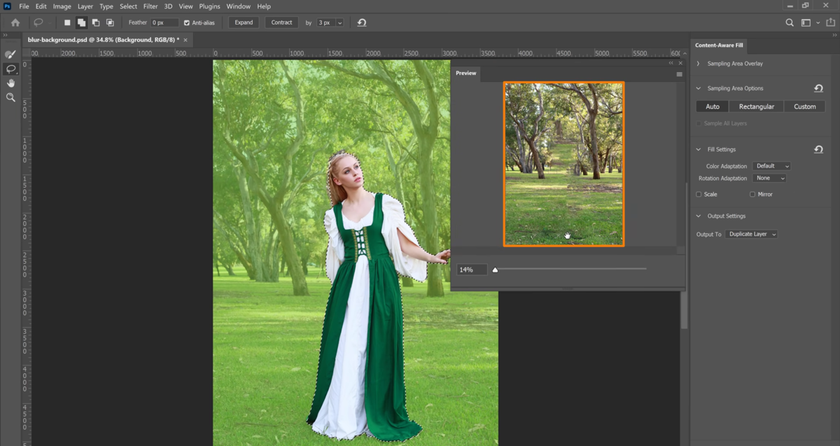Open the Plugins menu
The image size is (840, 446).
pyautogui.click(x=209, y=6)
